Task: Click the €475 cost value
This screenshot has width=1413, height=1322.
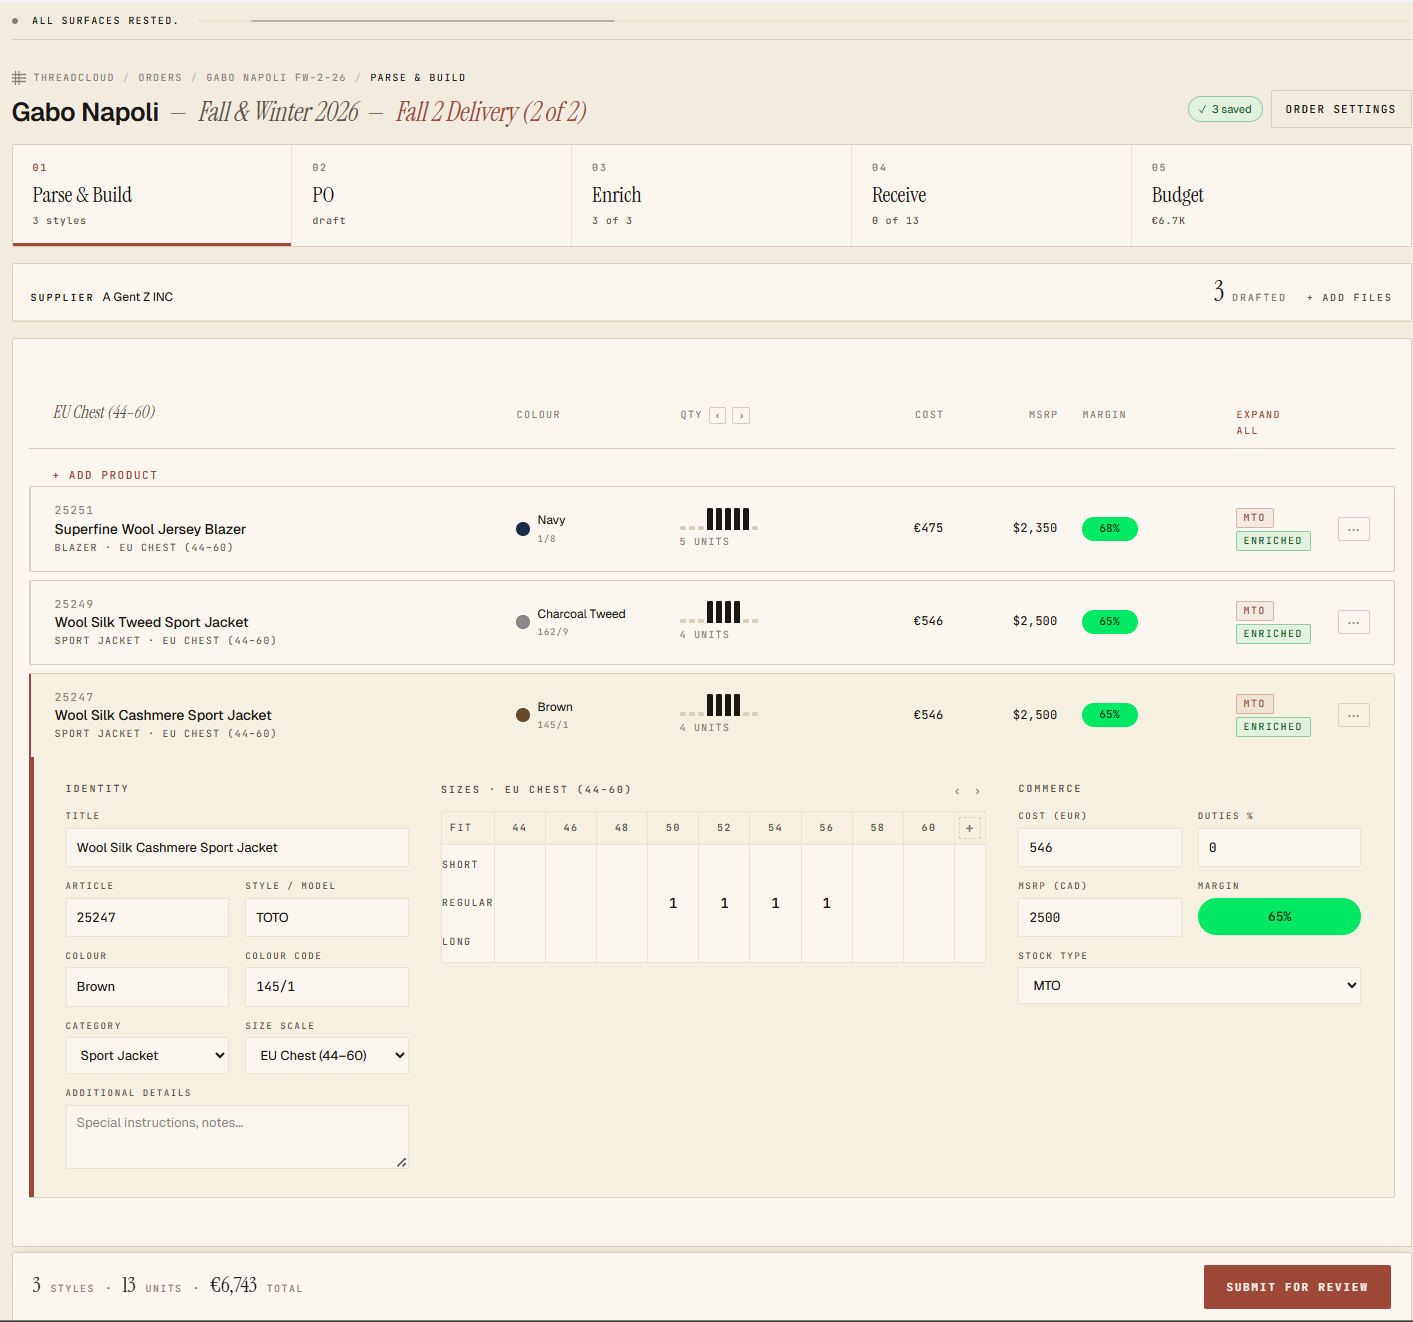Action: [x=928, y=528]
